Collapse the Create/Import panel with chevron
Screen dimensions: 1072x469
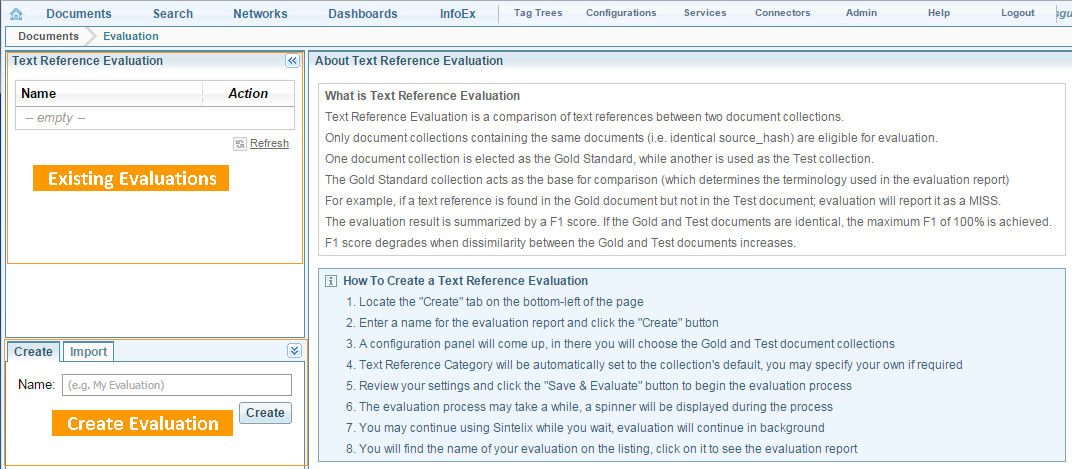tap(293, 351)
